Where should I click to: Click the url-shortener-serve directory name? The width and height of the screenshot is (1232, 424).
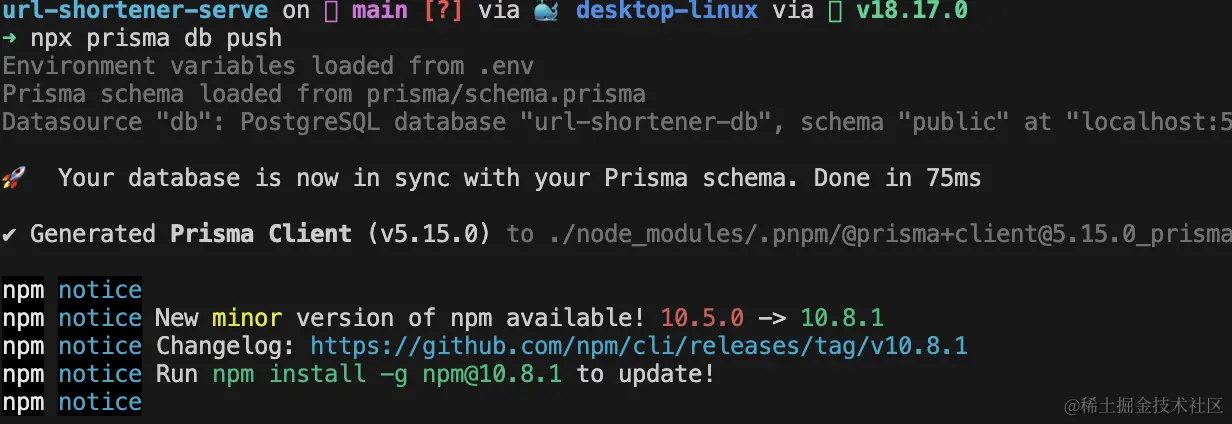tap(135, 11)
